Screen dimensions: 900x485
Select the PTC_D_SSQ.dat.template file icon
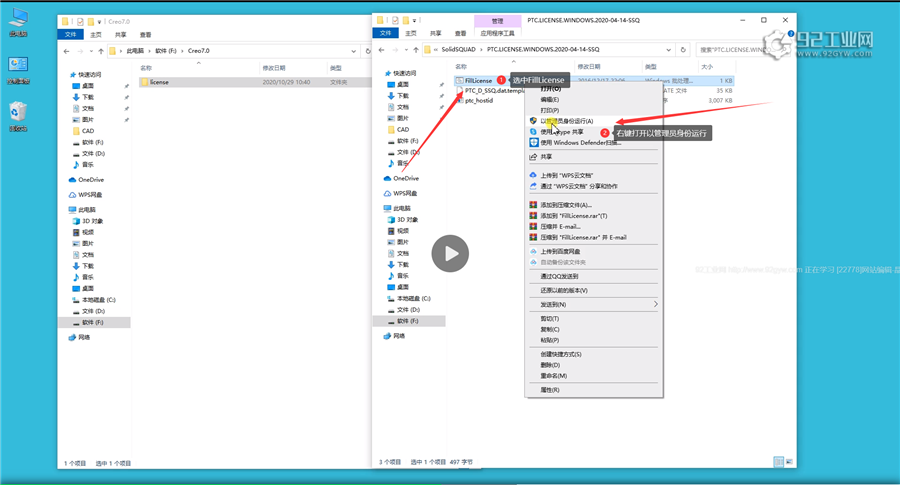(459, 91)
